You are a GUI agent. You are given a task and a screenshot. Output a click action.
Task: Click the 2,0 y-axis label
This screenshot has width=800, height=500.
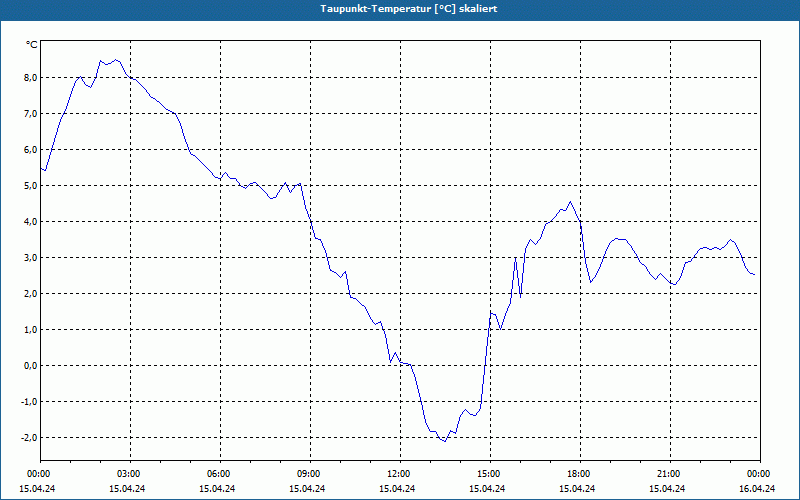[31, 293]
